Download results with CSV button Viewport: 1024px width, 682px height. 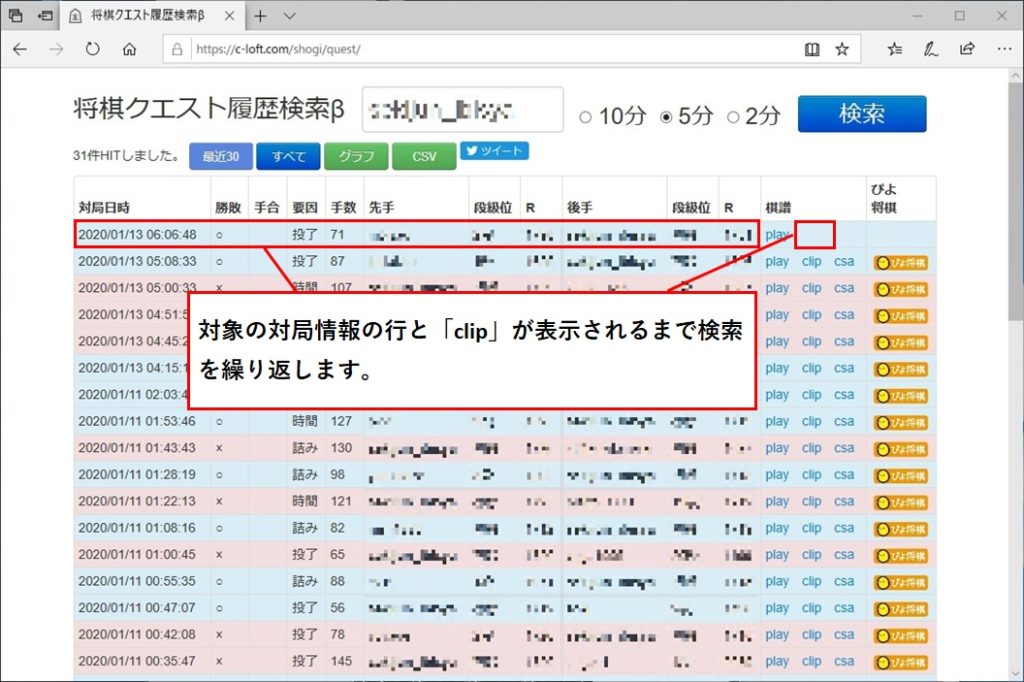[424, 156]
